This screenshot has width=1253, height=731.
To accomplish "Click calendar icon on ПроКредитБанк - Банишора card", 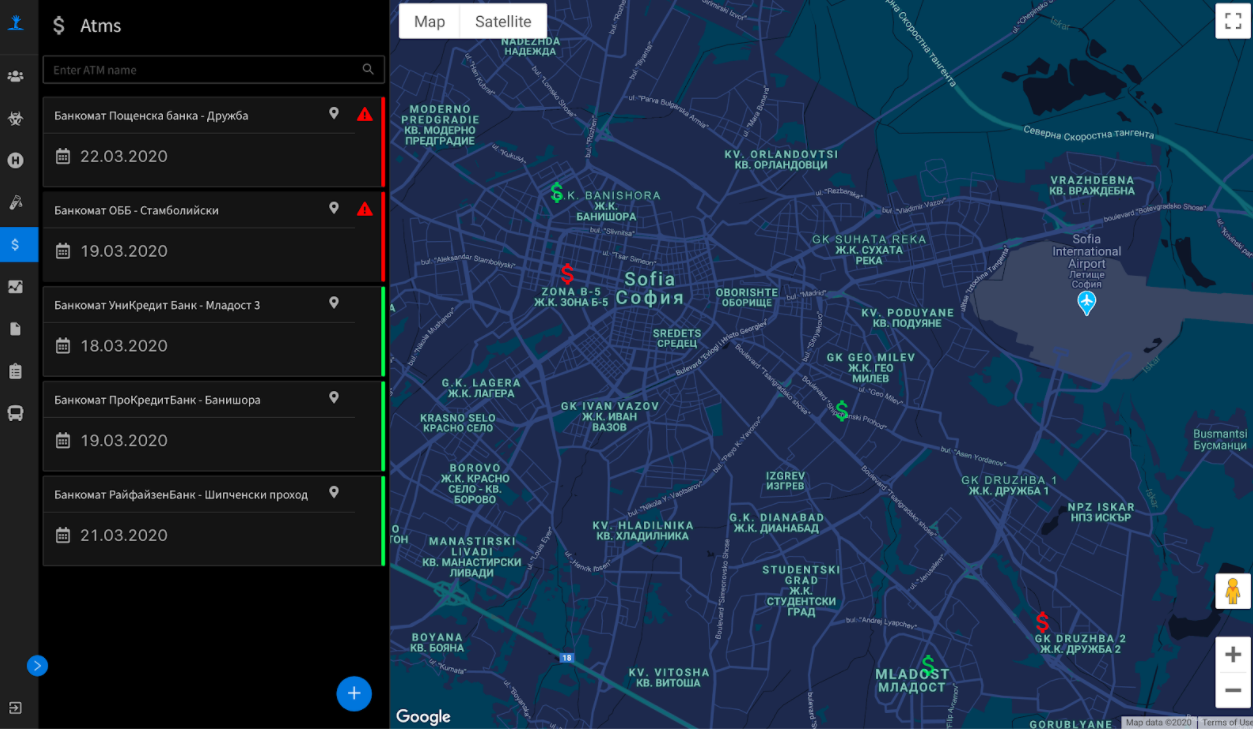I will tap(63, 440).
